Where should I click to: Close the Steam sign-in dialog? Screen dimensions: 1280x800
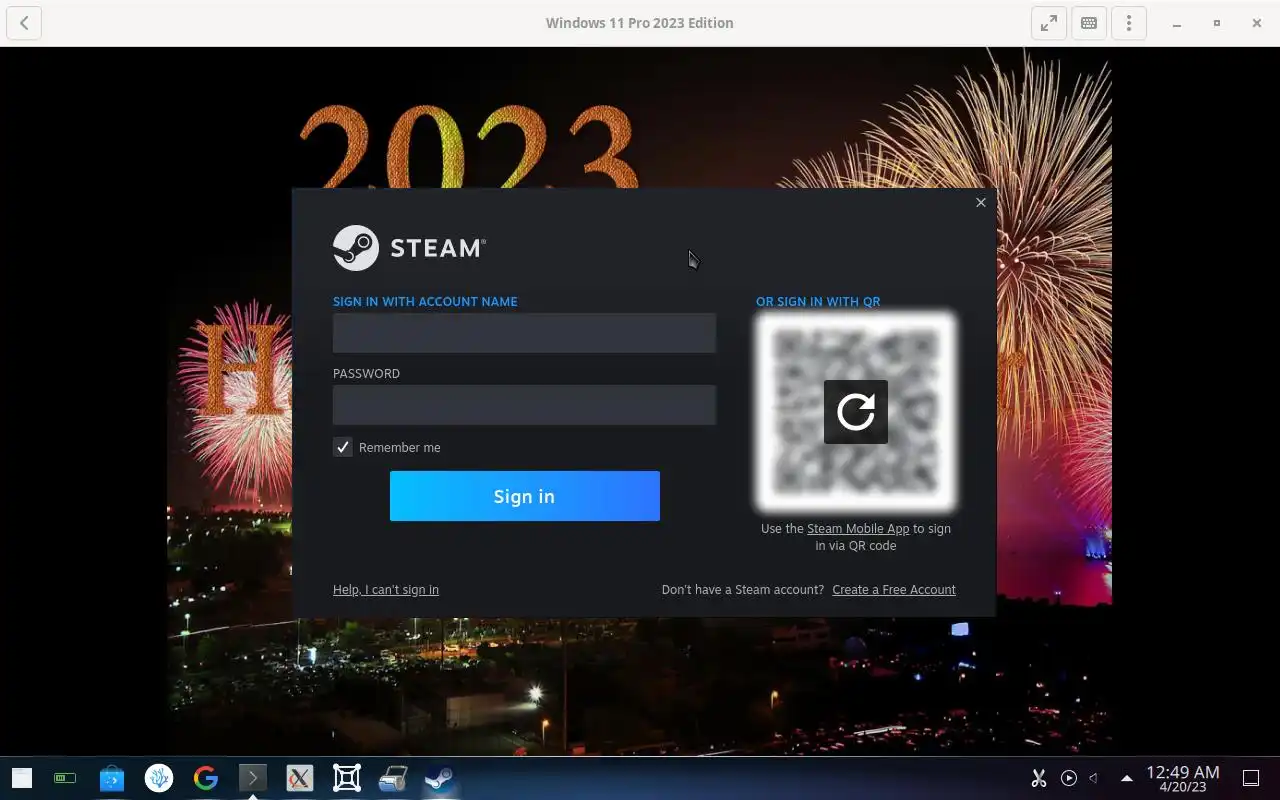coord(981,202)
